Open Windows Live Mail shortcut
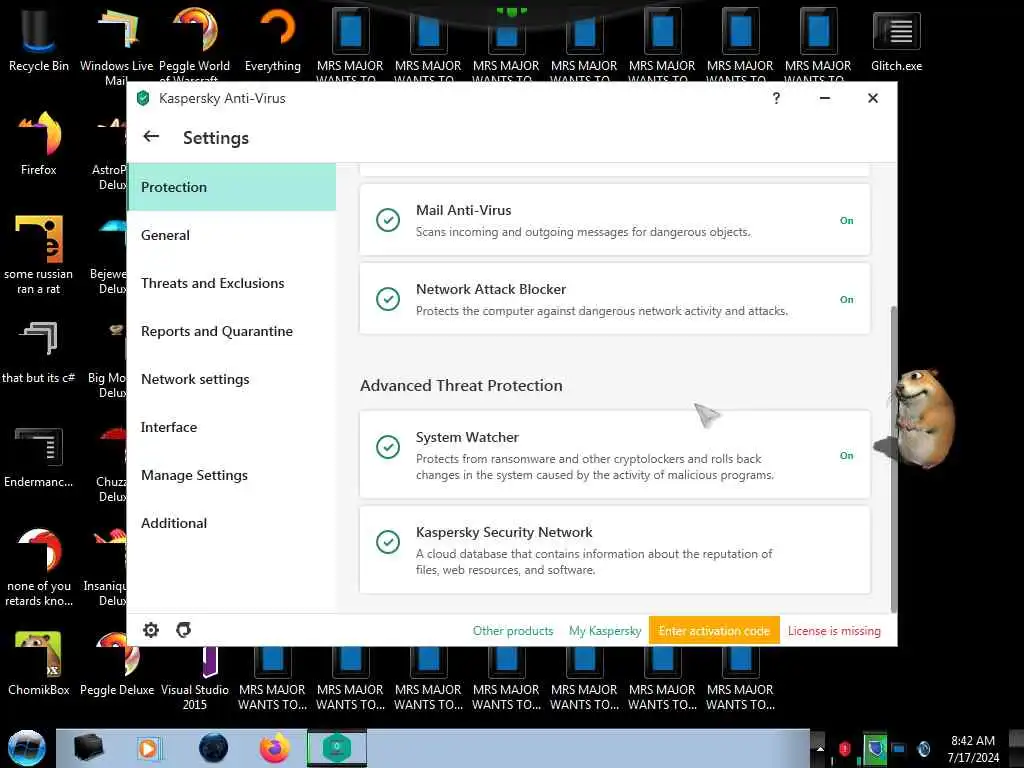Screen dimensions: 1024x768 pos(116,40)
